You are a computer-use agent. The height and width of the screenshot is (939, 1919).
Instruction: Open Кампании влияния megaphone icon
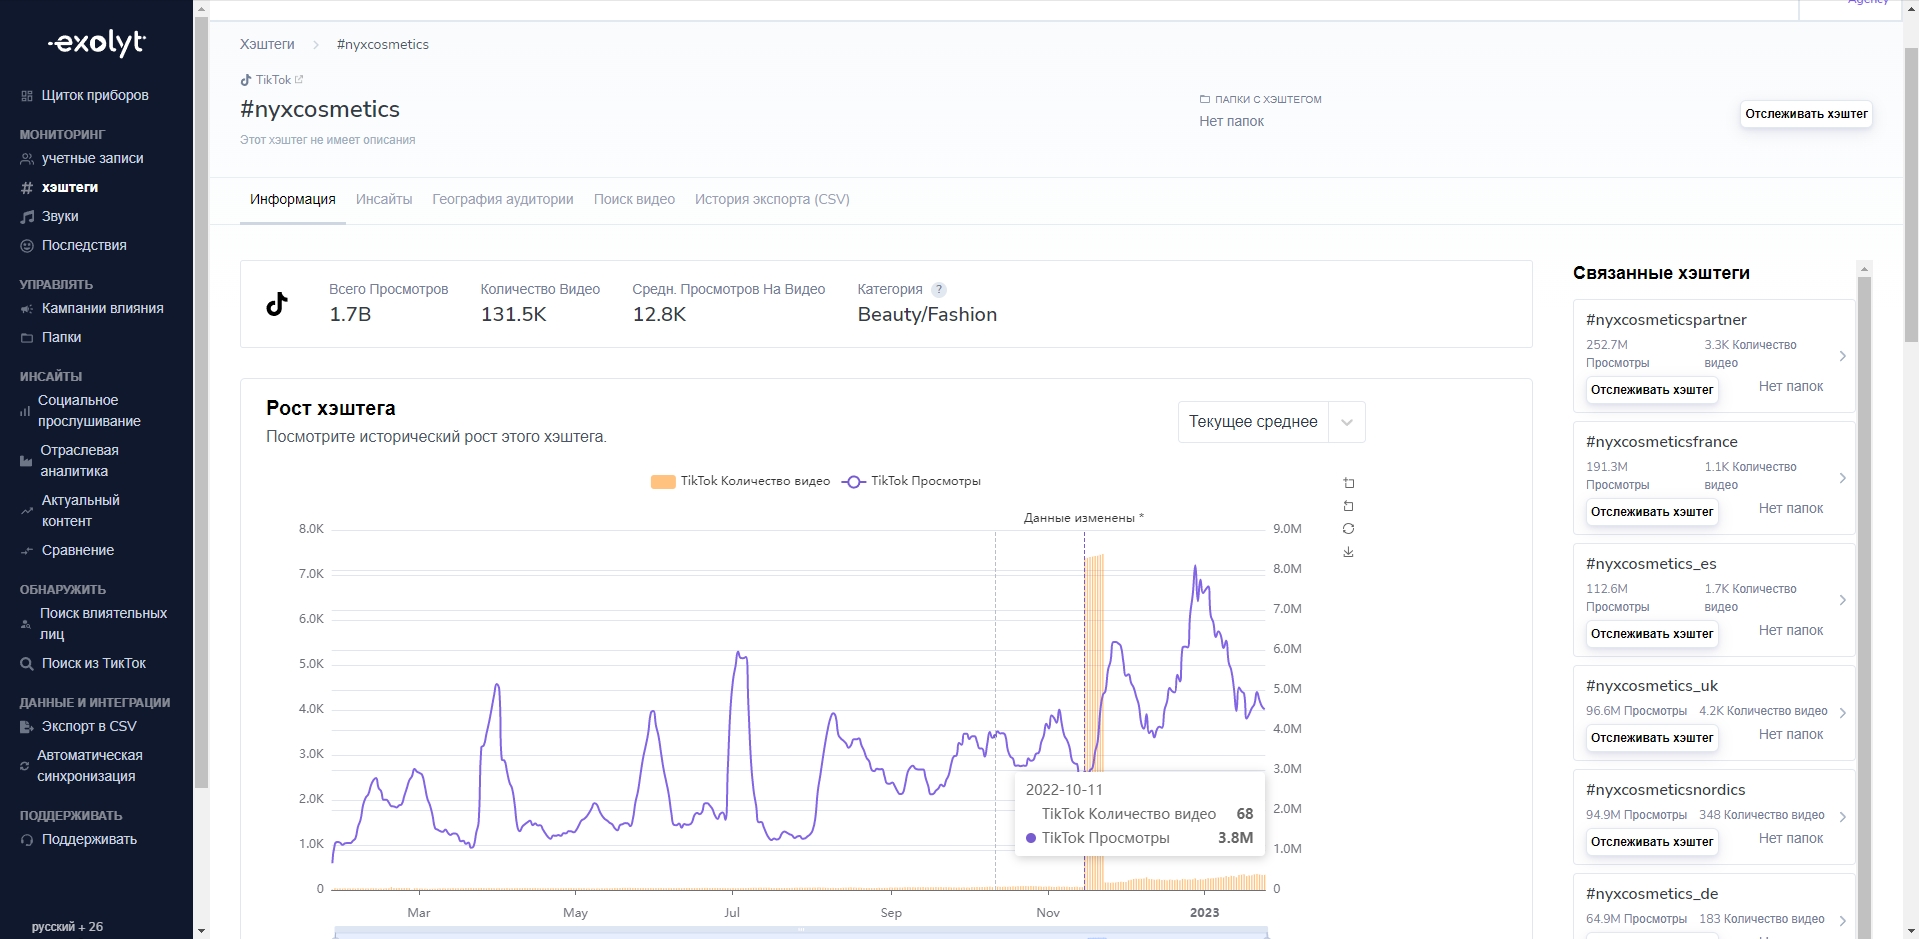coord(27,309)
